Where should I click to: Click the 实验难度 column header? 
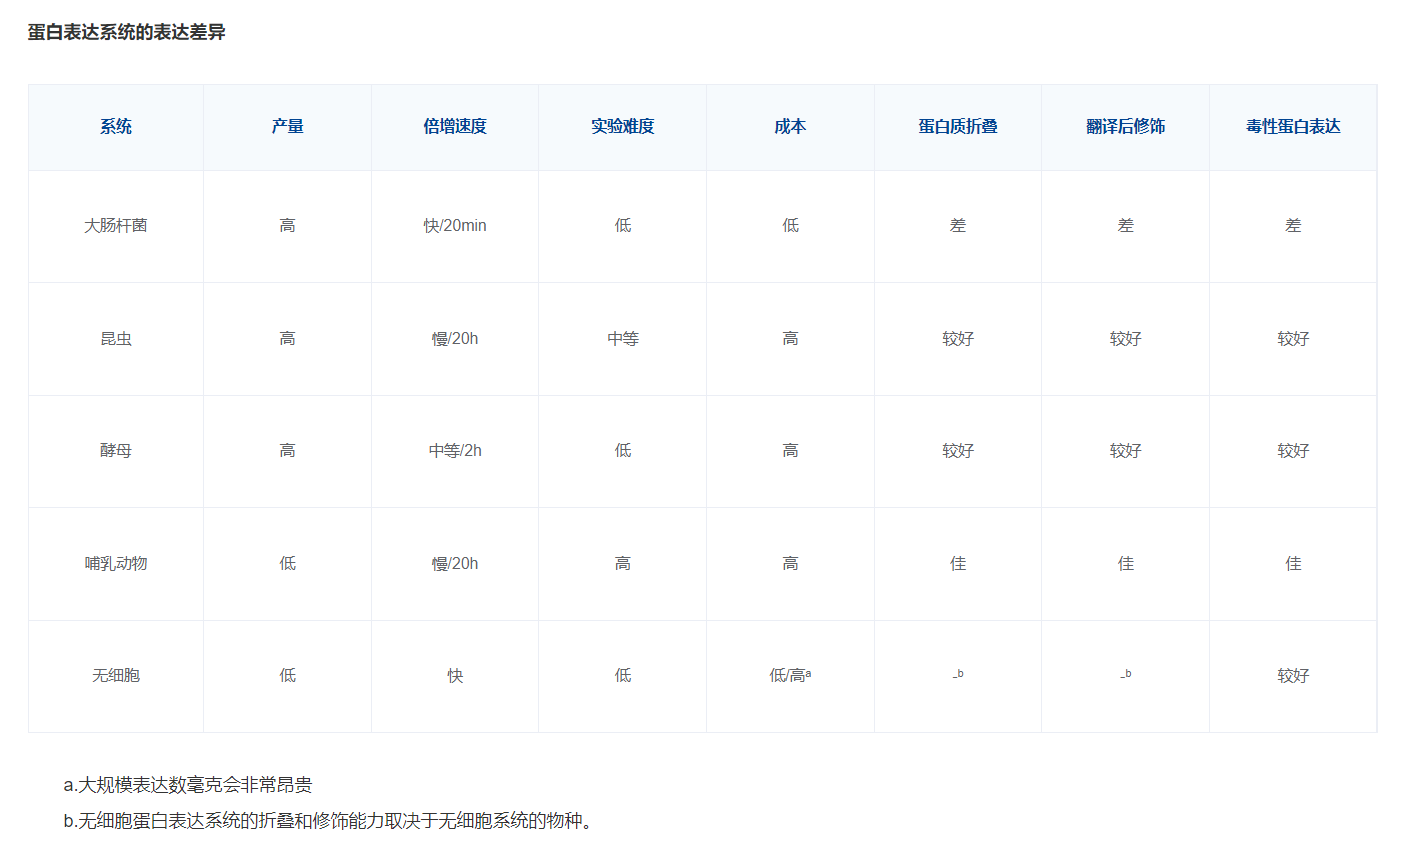622,126
